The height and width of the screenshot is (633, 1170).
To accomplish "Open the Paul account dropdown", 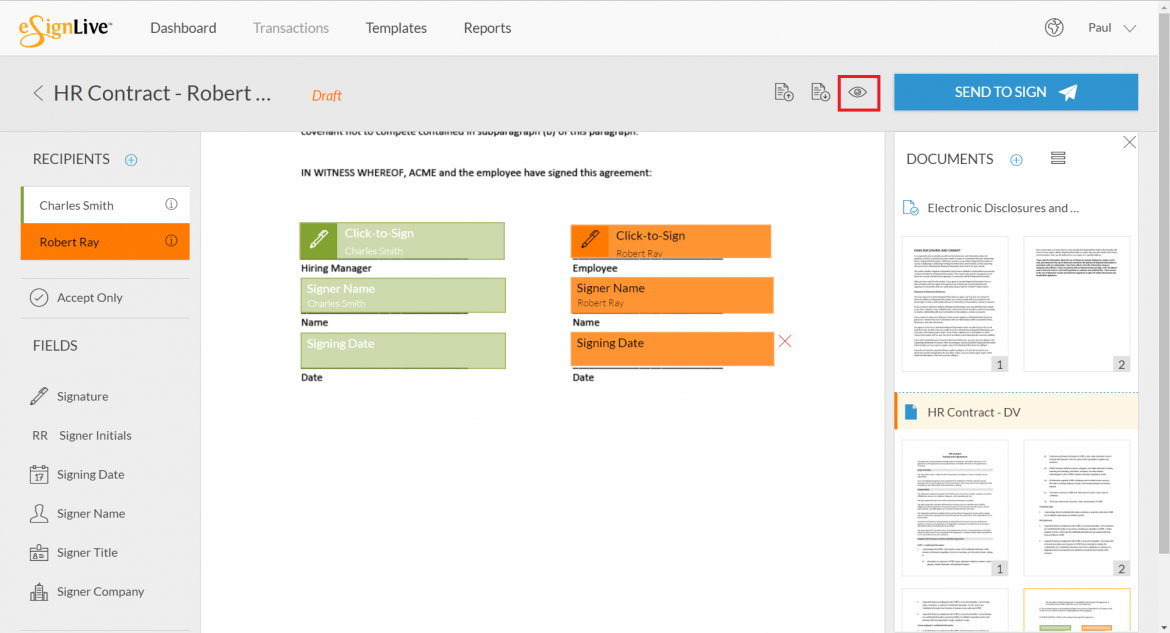I will click(1111, 27).
